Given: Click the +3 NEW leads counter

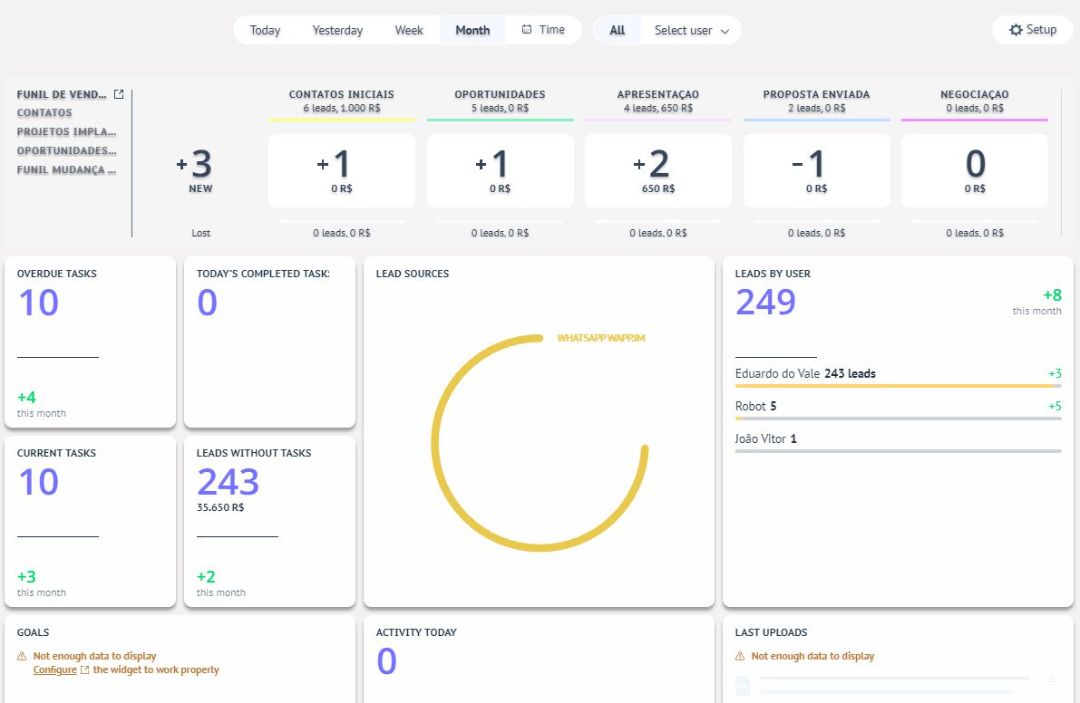Looking at the screenshot, I should pos(195,170).
